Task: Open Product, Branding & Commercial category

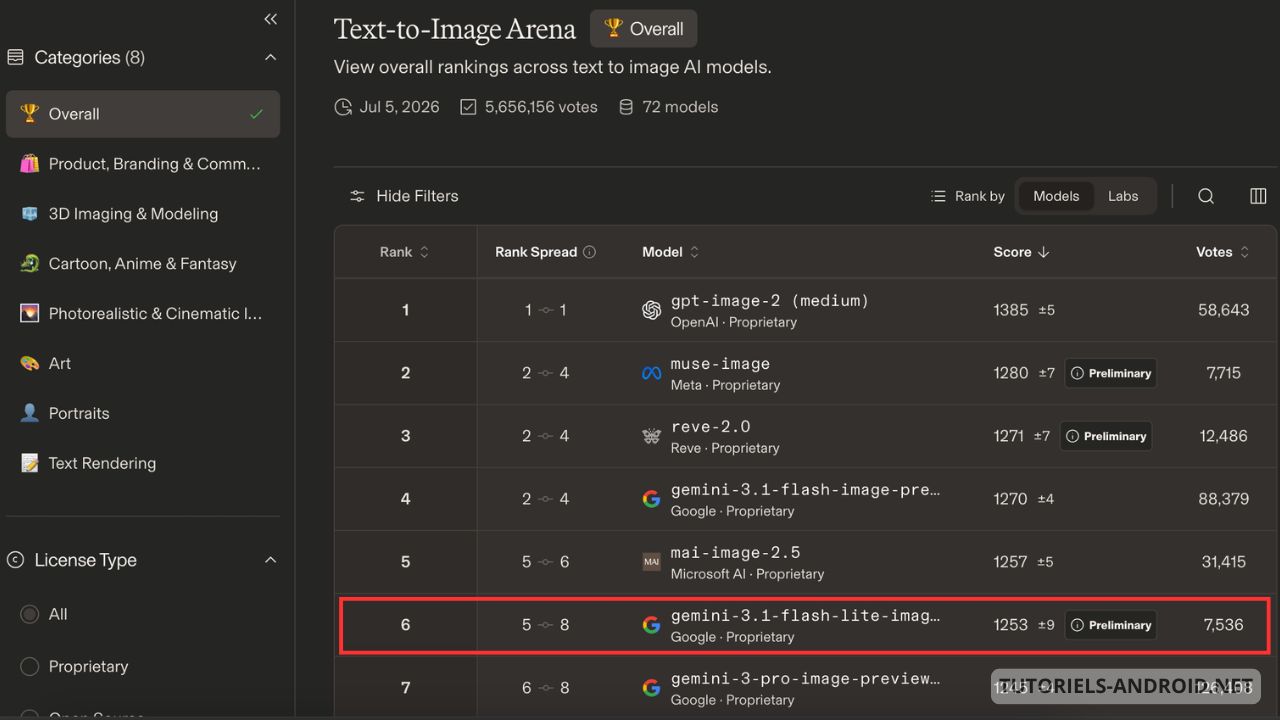Action: pyautogui.click(x=143, y=164)
